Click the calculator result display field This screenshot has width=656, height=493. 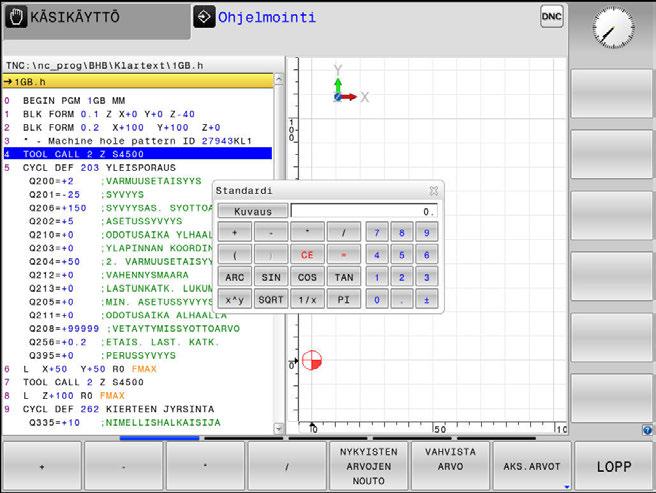pos(364,211)
